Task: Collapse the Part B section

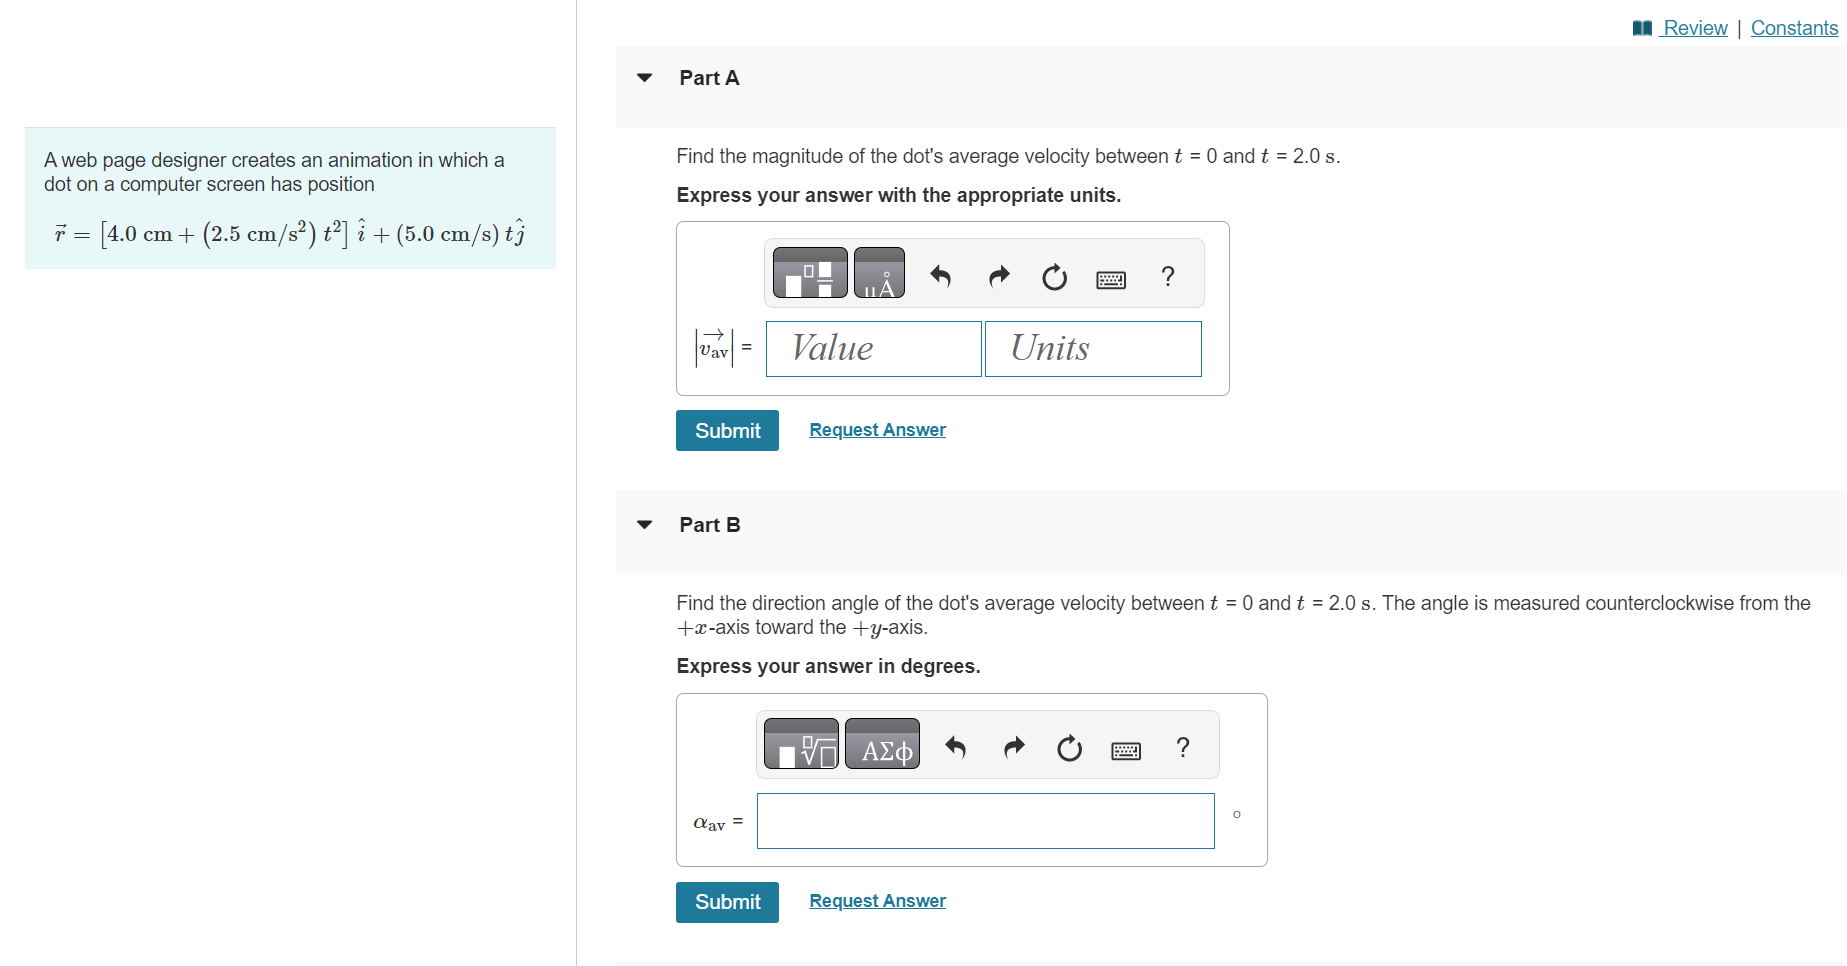Action: 645,524
